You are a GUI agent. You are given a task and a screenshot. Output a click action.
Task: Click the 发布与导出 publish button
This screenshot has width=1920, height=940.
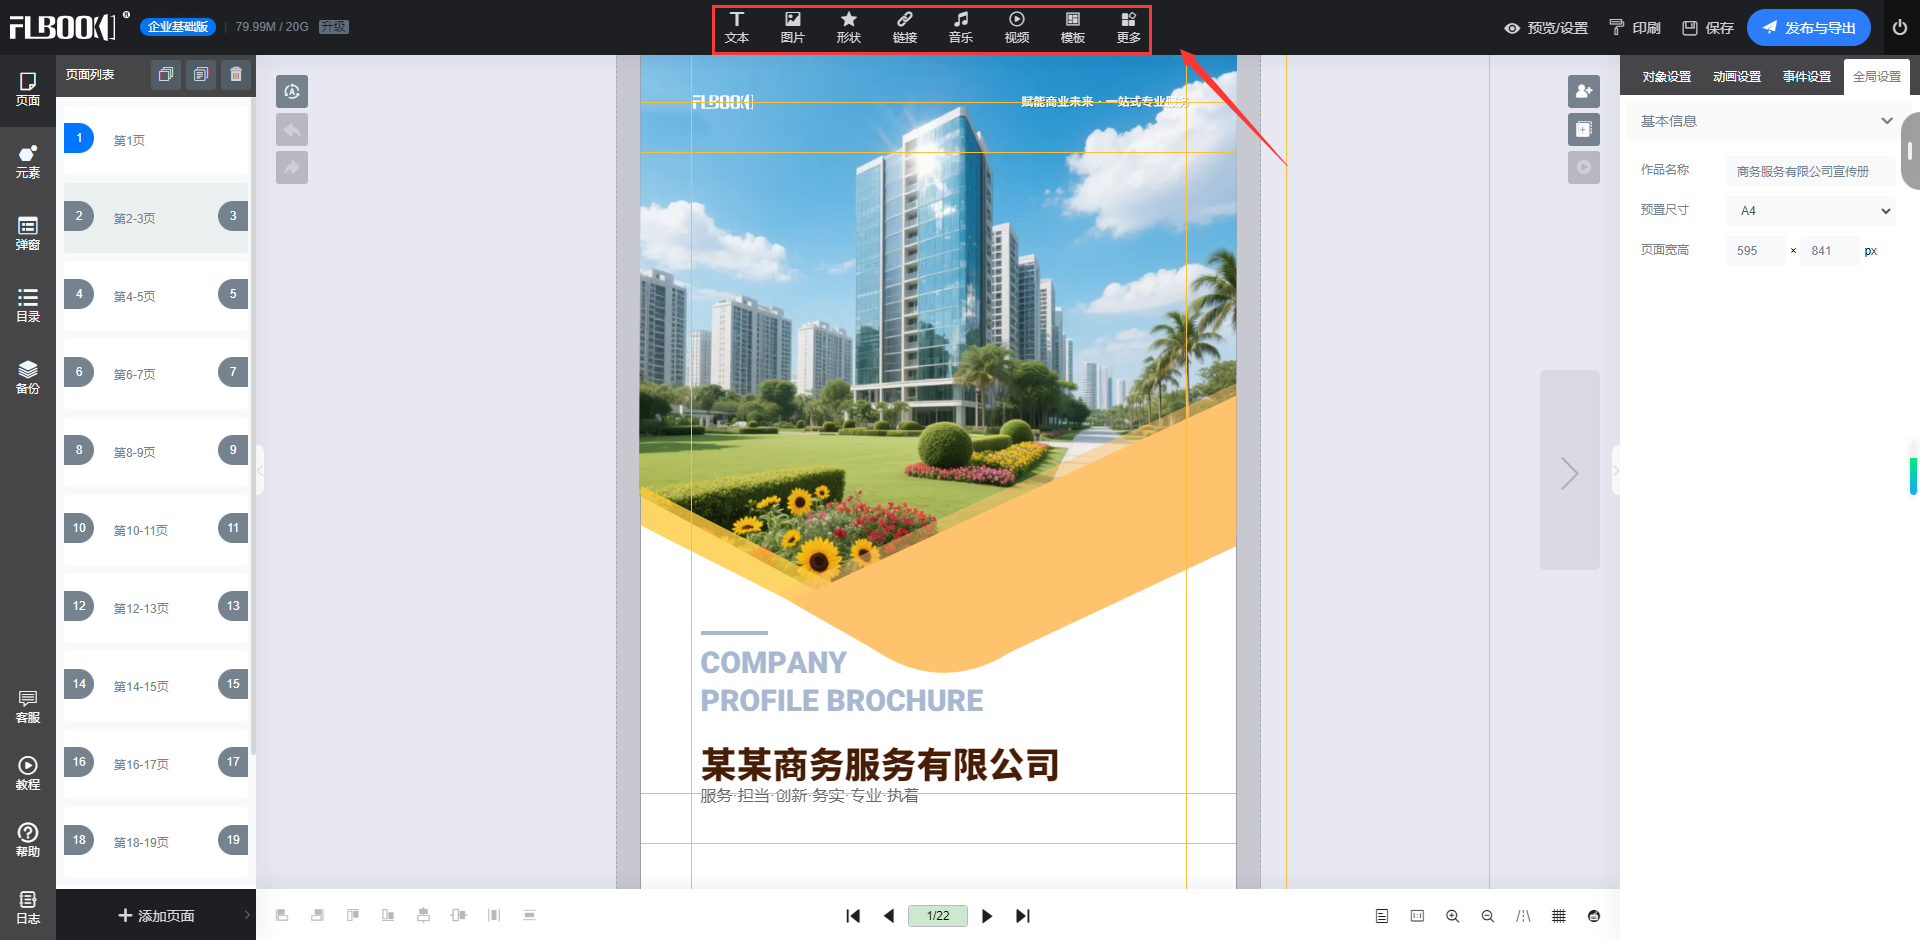coord(1808,27)
